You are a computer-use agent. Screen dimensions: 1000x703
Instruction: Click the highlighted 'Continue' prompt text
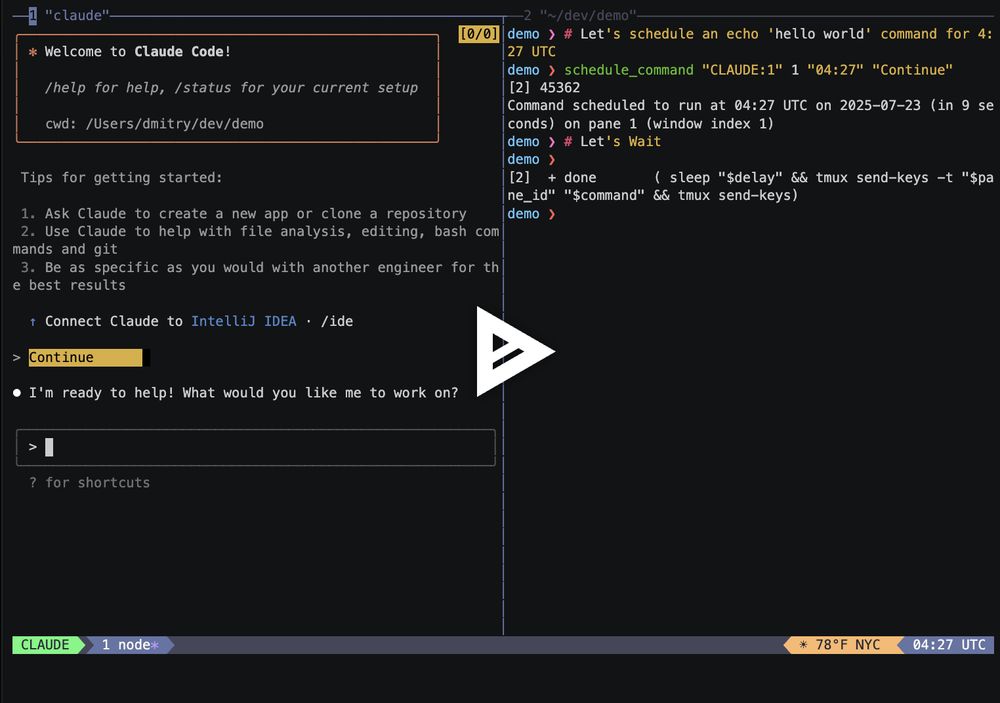point(85,357)
